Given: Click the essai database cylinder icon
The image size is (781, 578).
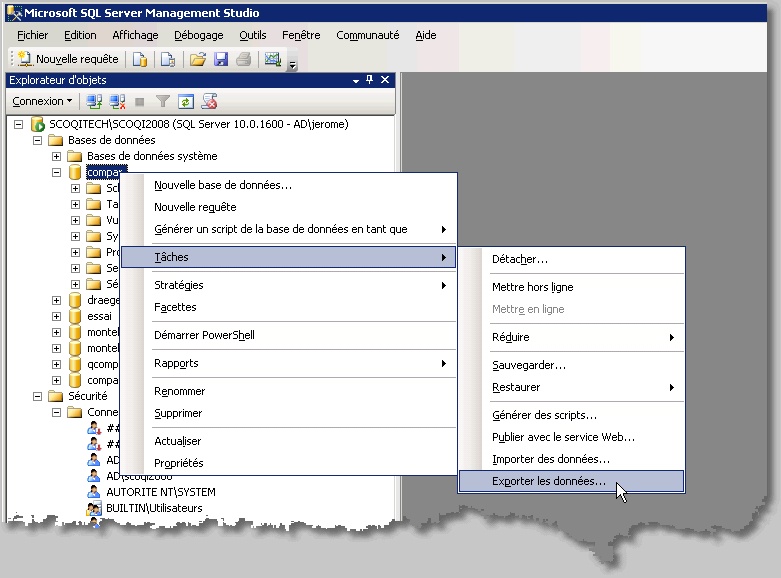Looking at the screenshot, I should tap(75, 316).
